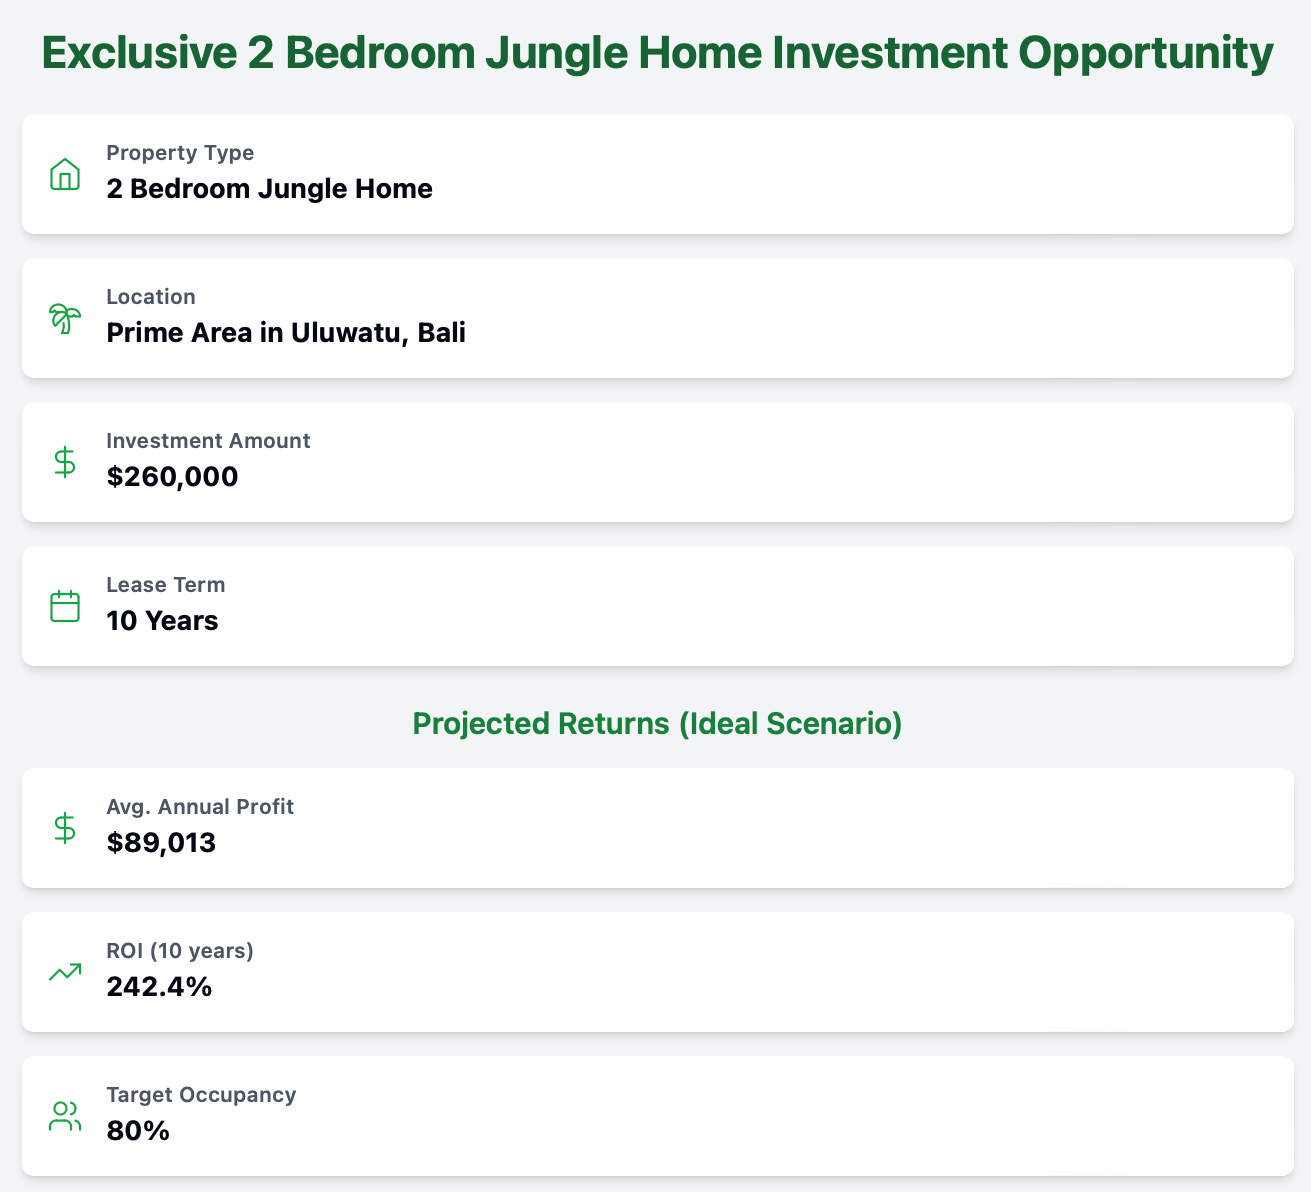Click the palm tree Location icon
The height and width of the screenshot is (1192, 1311).
pyautogui.click(x=65, y=318)
